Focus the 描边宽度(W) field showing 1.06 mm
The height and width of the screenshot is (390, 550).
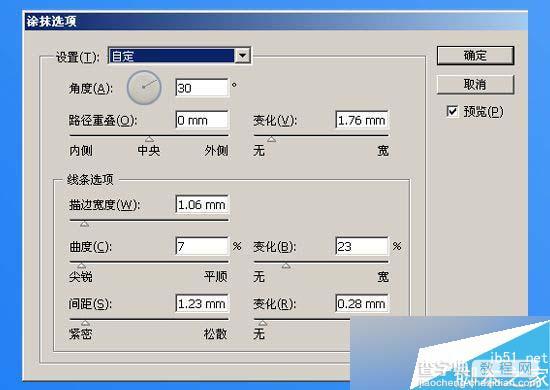click(202, 204)
